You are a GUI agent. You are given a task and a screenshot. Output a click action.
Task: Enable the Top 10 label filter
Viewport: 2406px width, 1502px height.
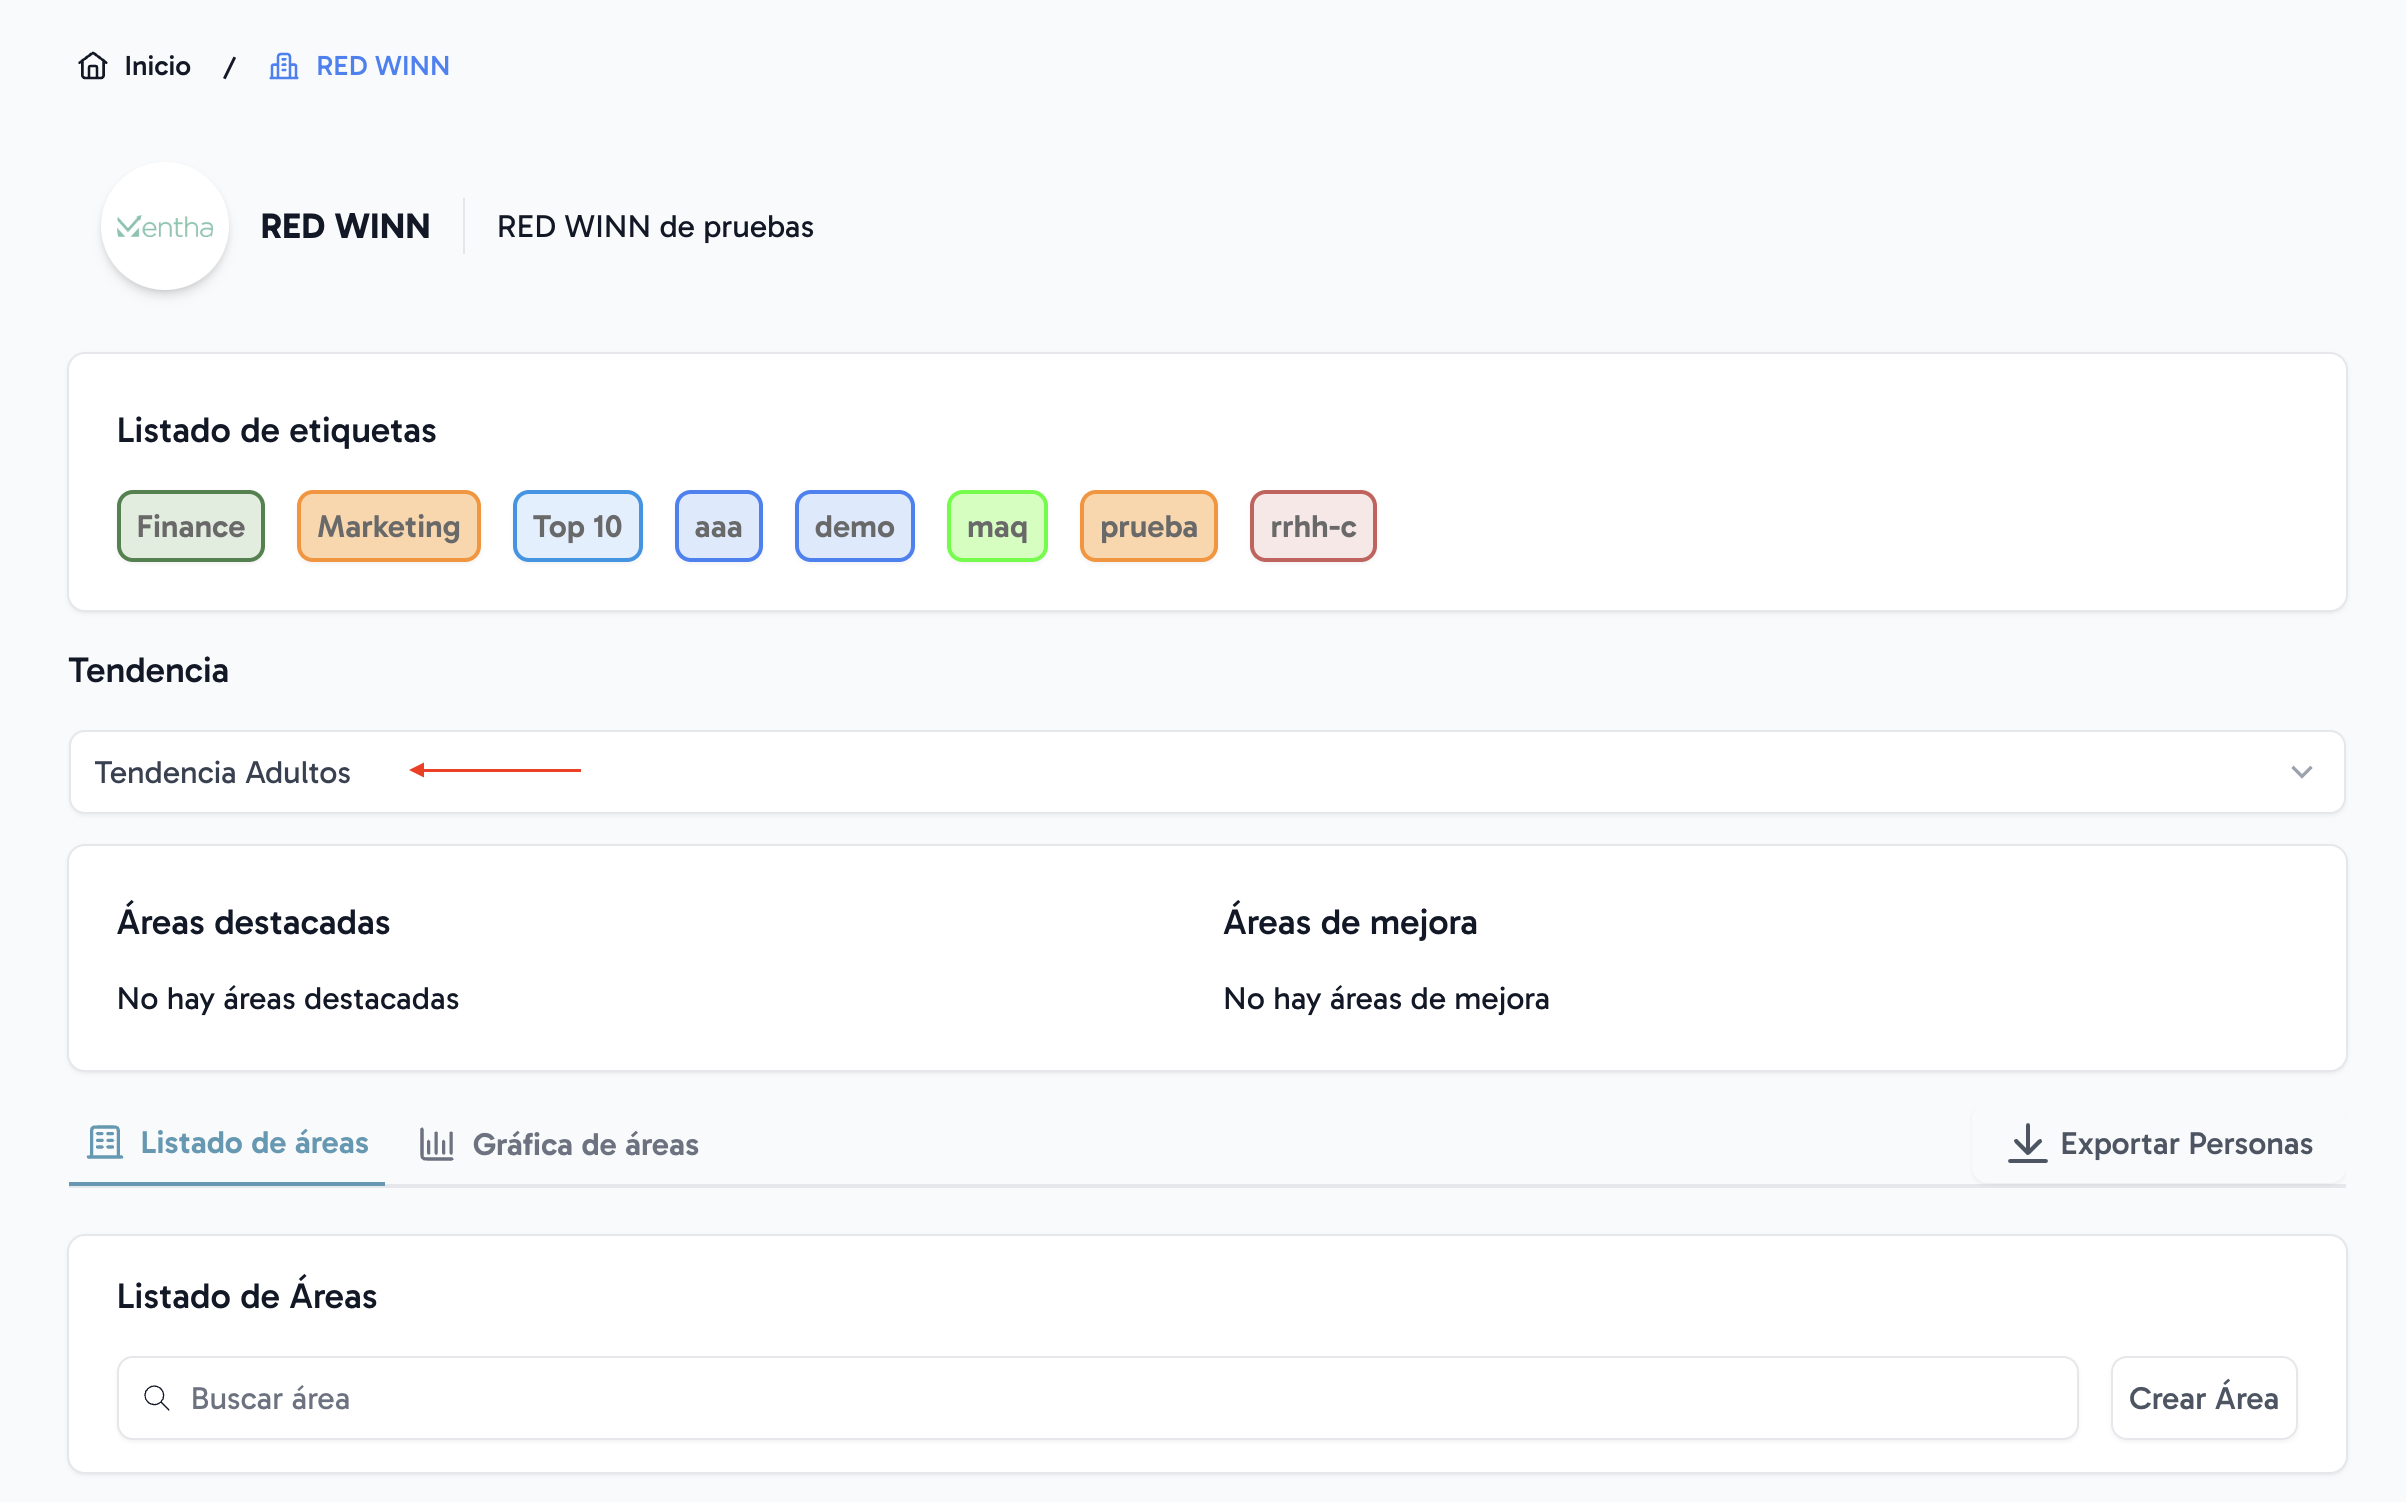578,526
